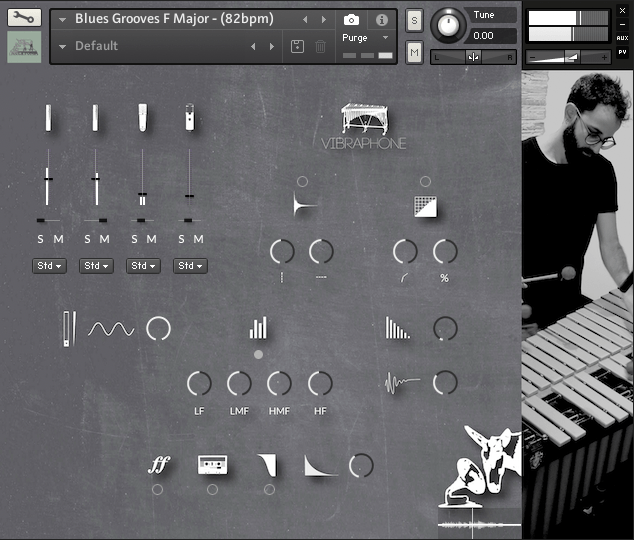Adjust the header L/R pan slider

point(473,57)
